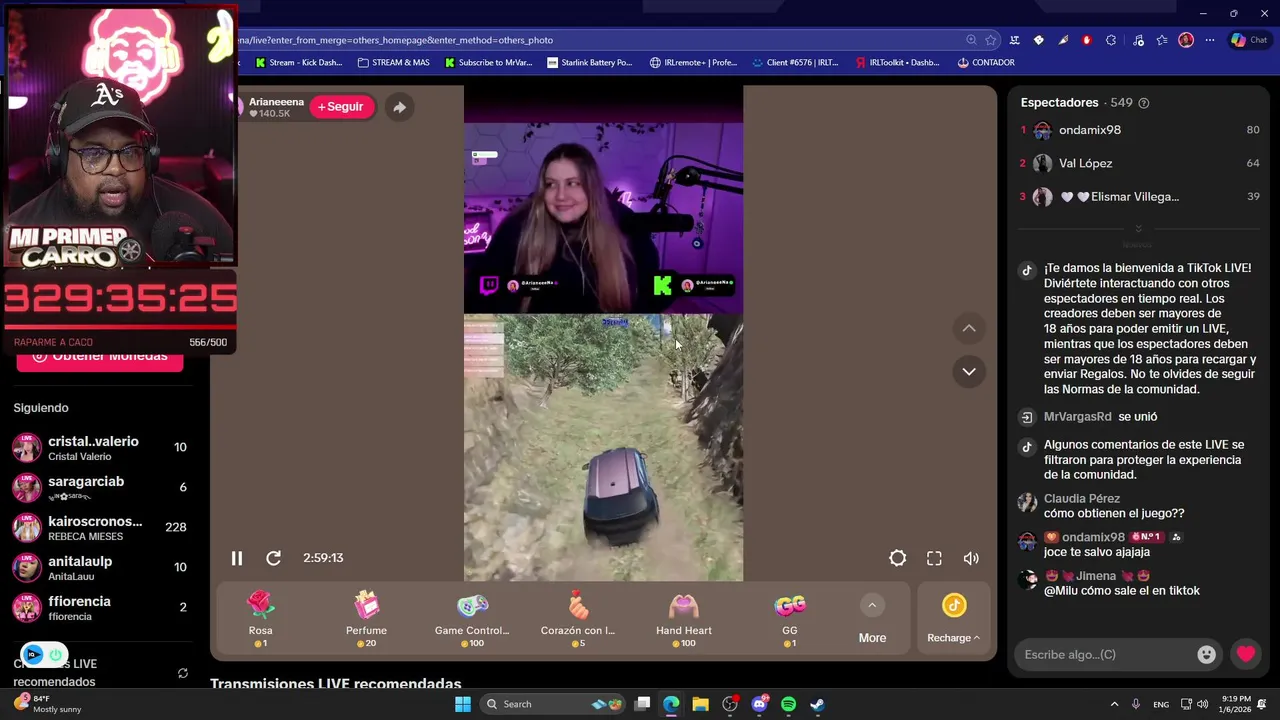Click MrVargasRd joined message name
The height and width of the screenshot is (720, 1280).
[x=1078, y=416]
